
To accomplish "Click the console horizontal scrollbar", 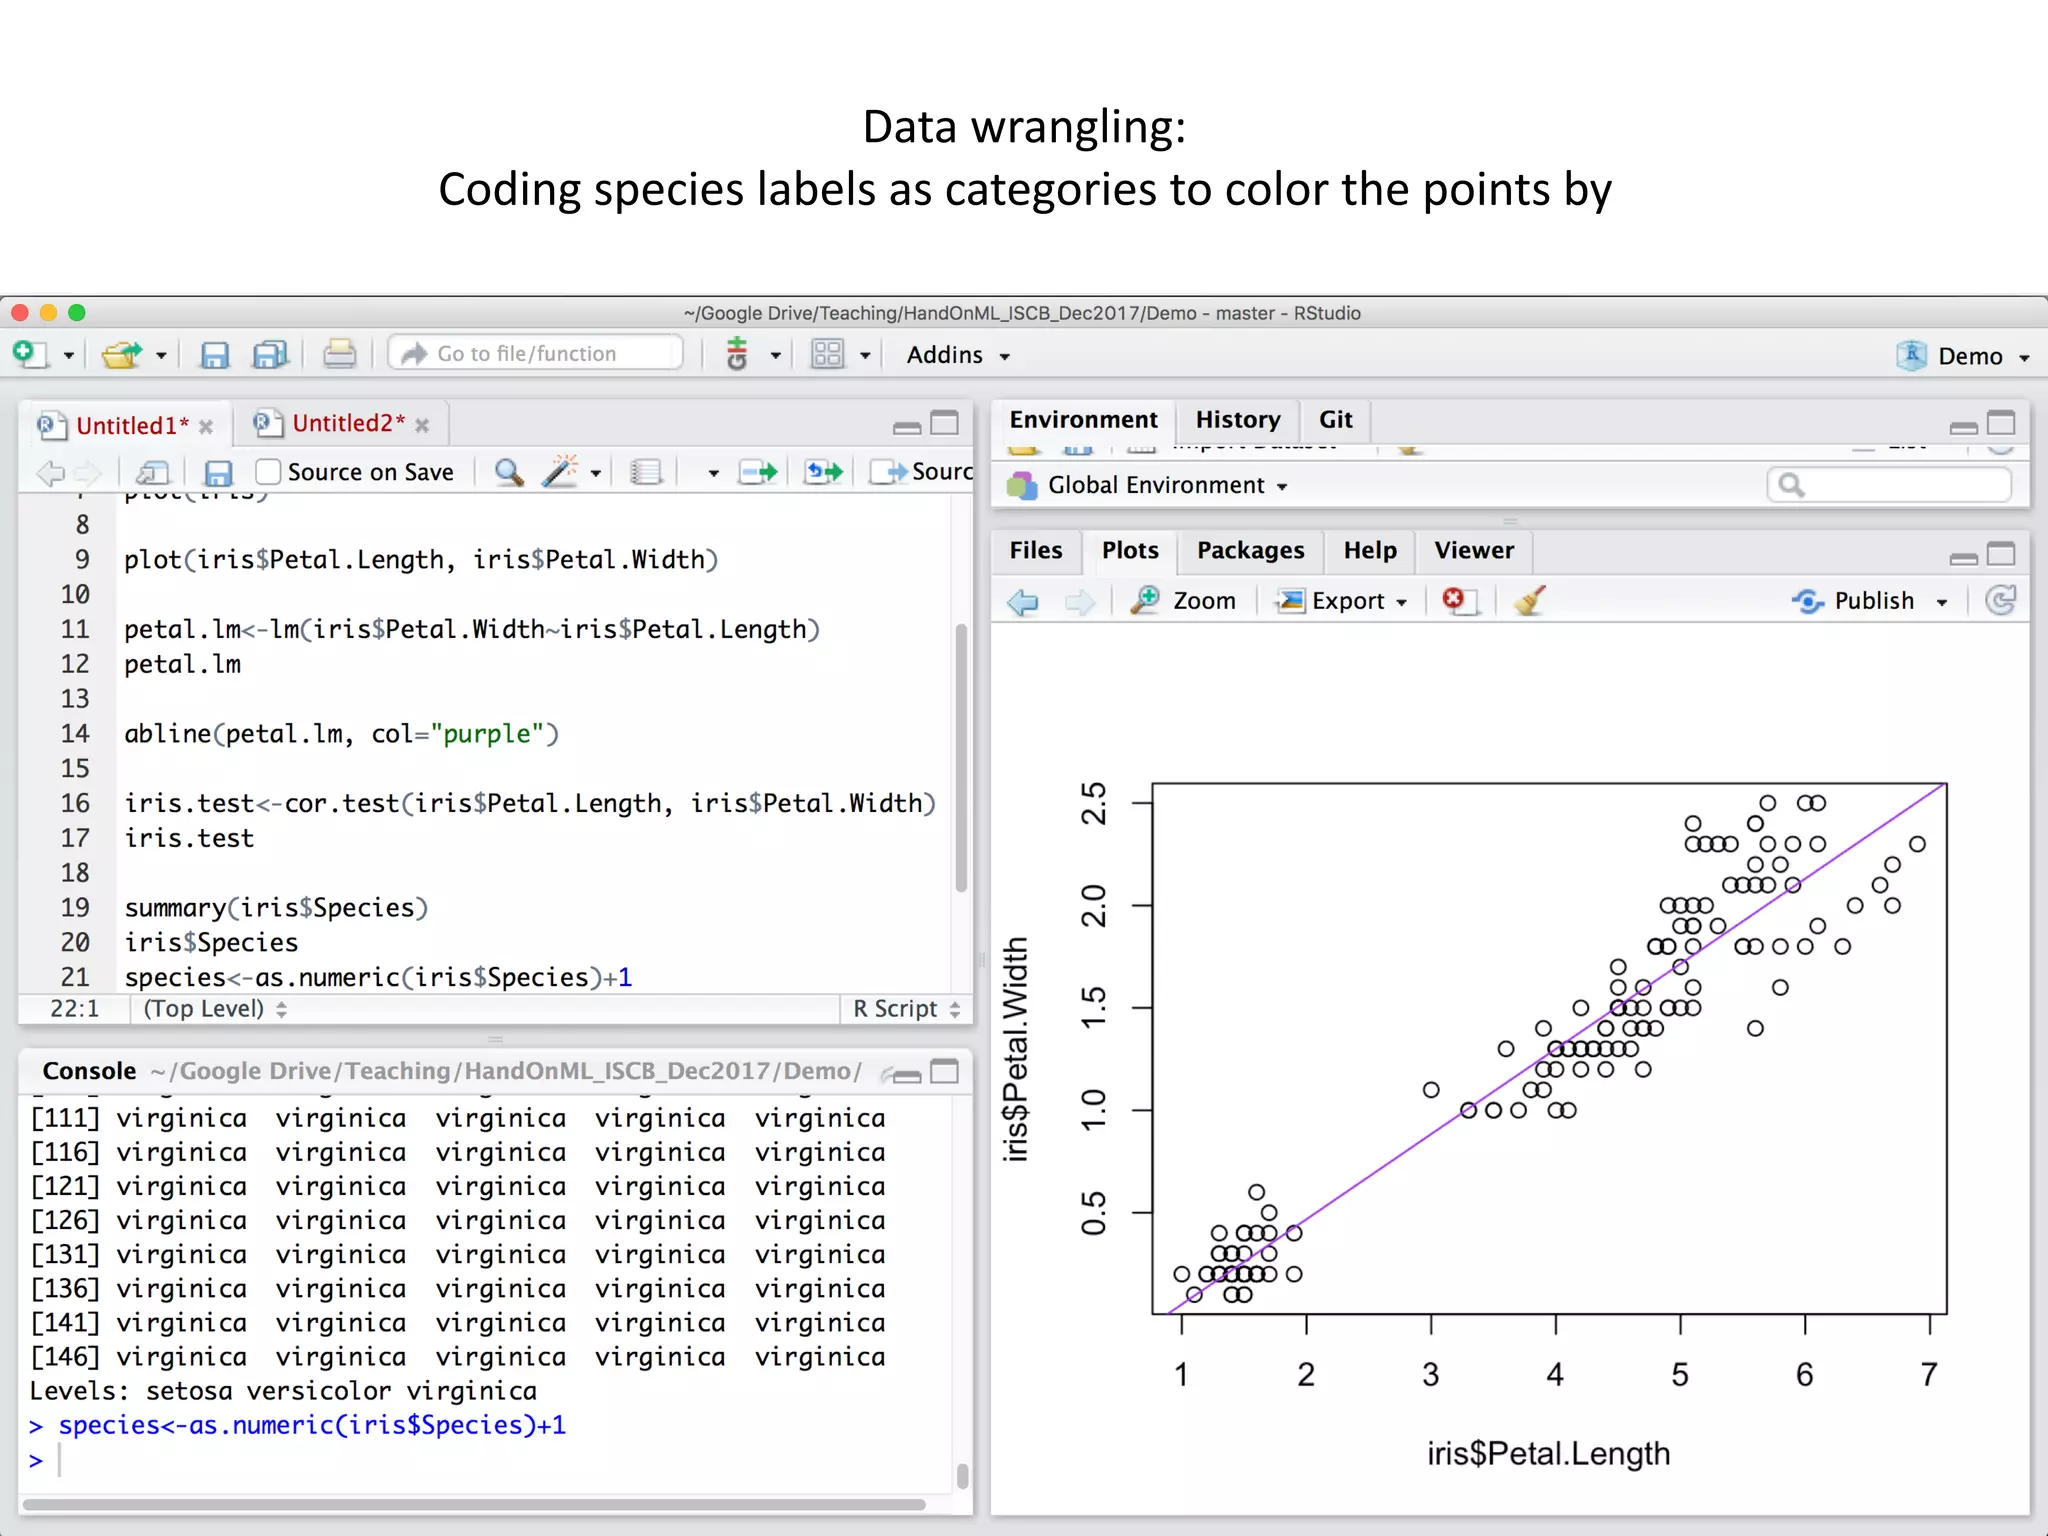I will [474, 1504].
